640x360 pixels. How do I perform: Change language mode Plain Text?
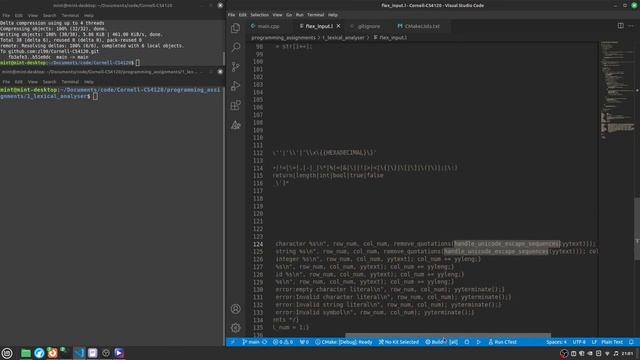pos(612,342)
